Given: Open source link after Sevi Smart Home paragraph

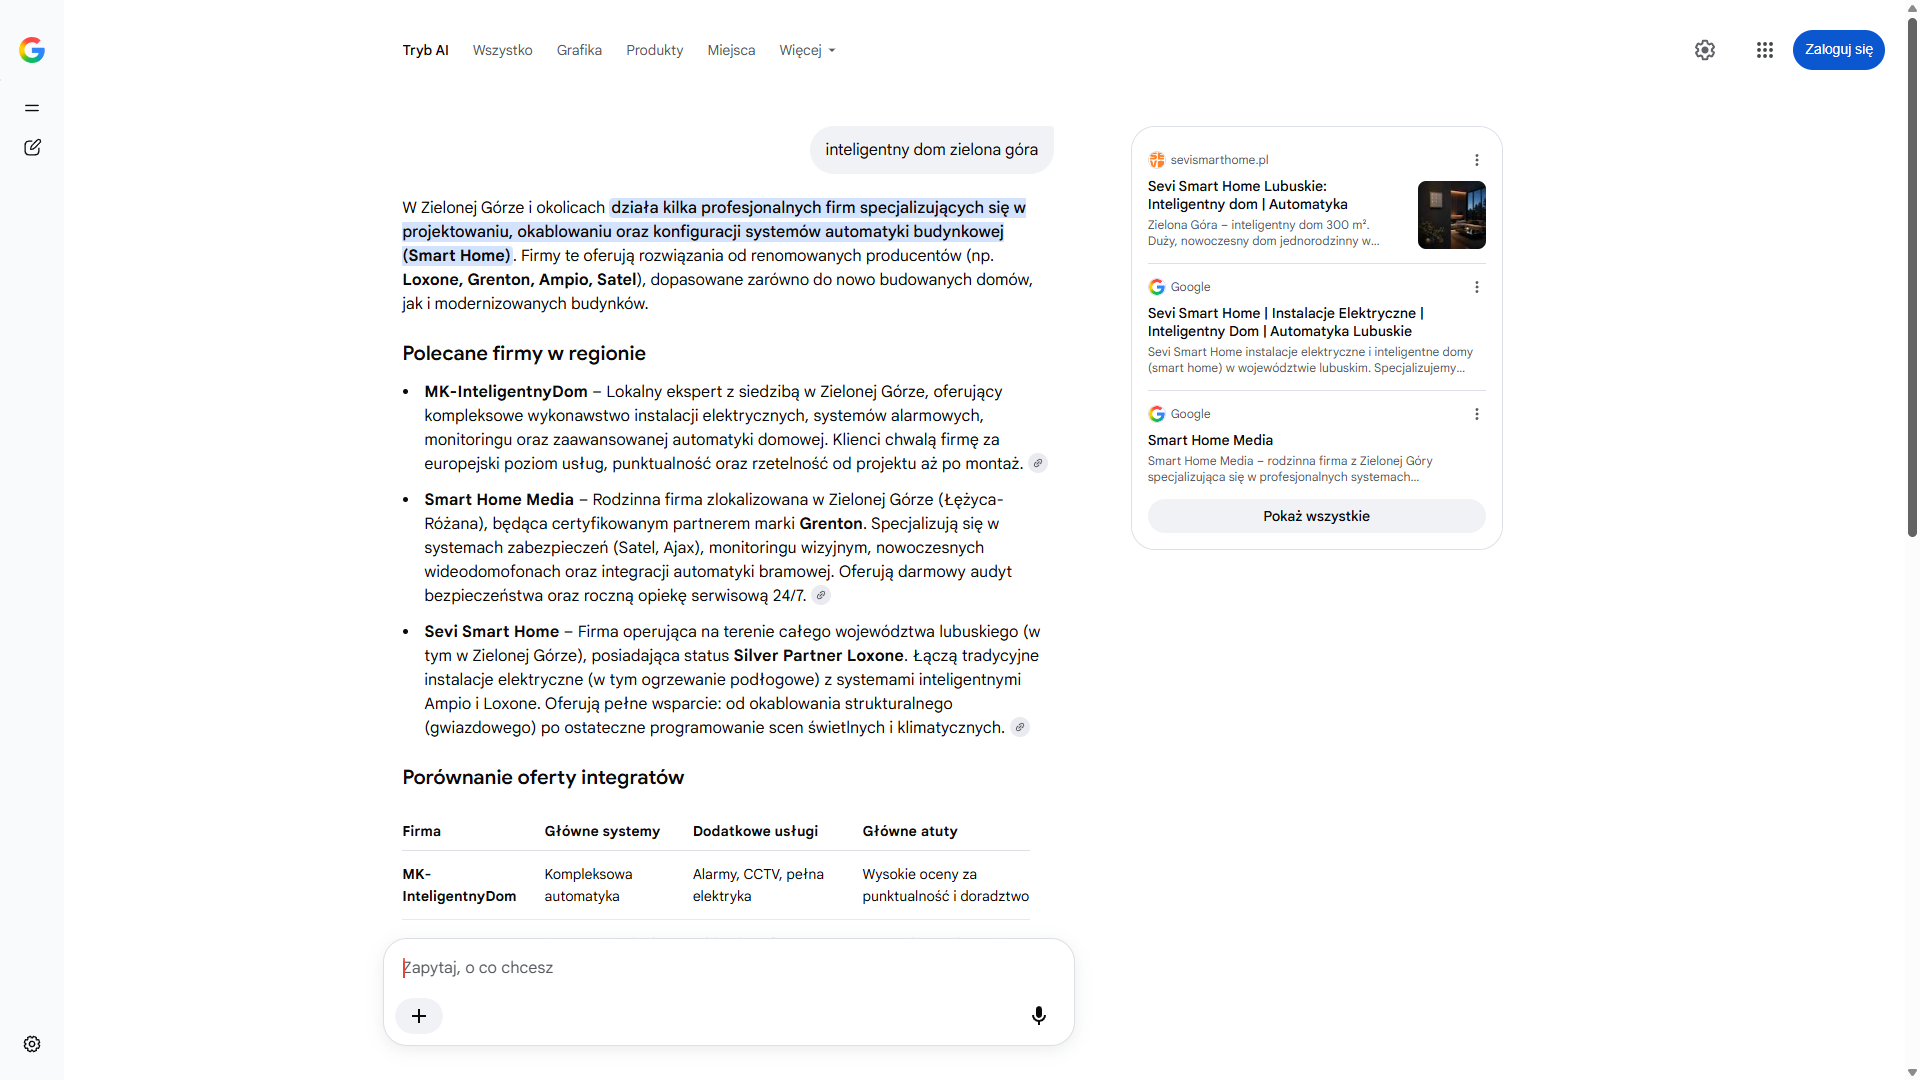Looking at the screenshot, I should (x=1020, y=727).
